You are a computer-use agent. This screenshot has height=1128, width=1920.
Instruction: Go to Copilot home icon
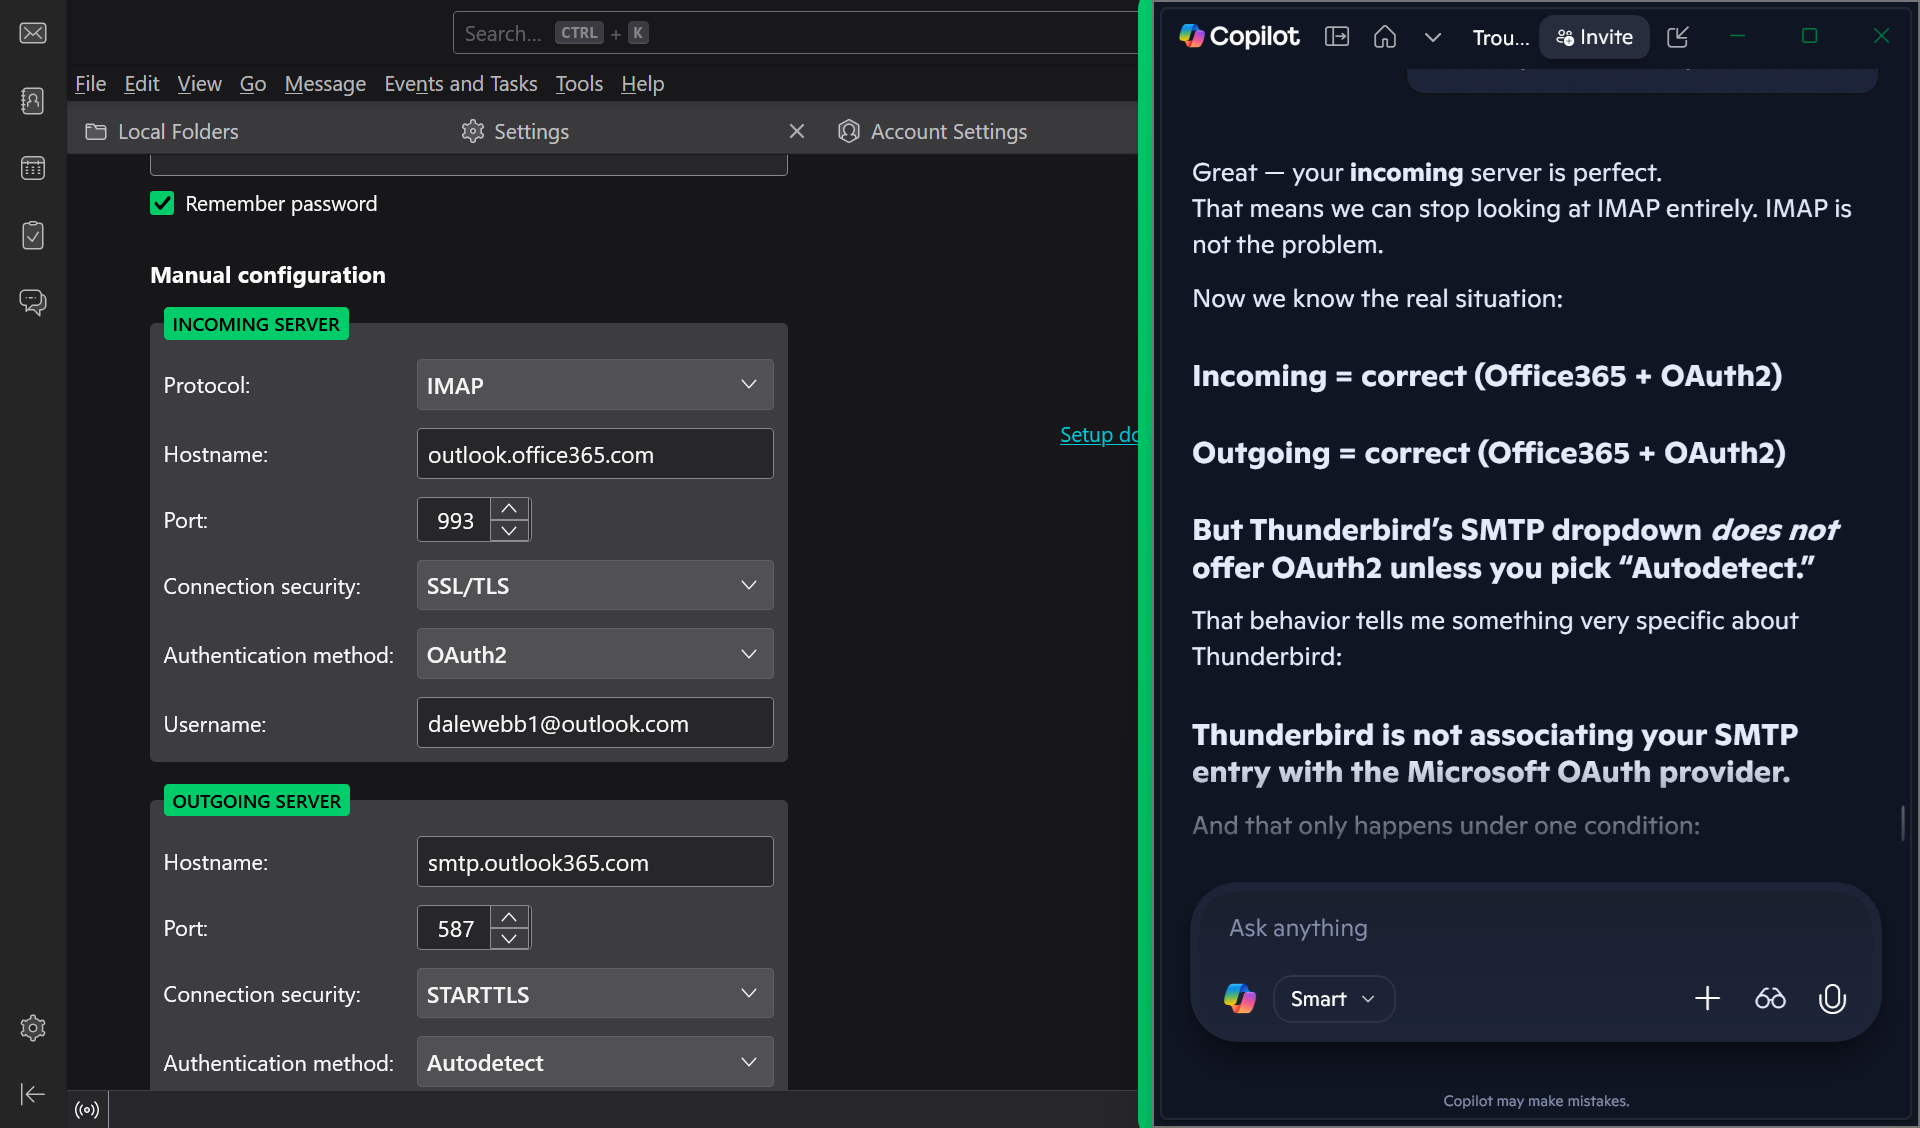[1384, 37]
